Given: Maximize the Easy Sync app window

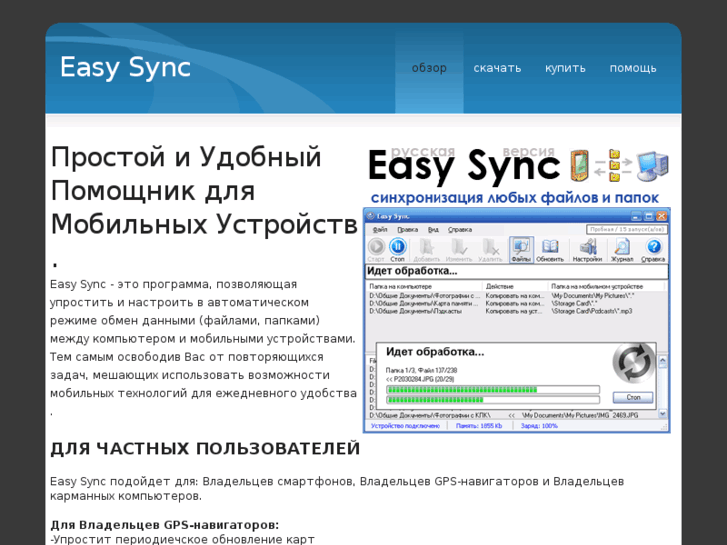Looking at the screenshot, I should (x=649, y=216).
